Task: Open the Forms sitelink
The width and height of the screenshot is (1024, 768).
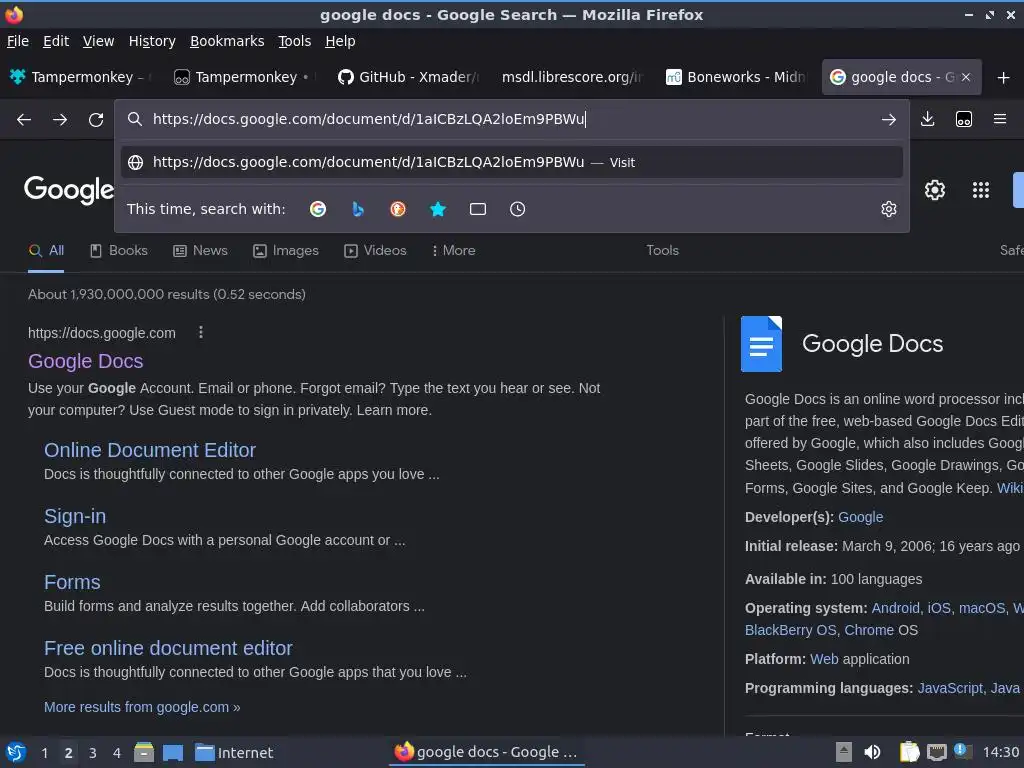Action: click(x=72, y=582)
